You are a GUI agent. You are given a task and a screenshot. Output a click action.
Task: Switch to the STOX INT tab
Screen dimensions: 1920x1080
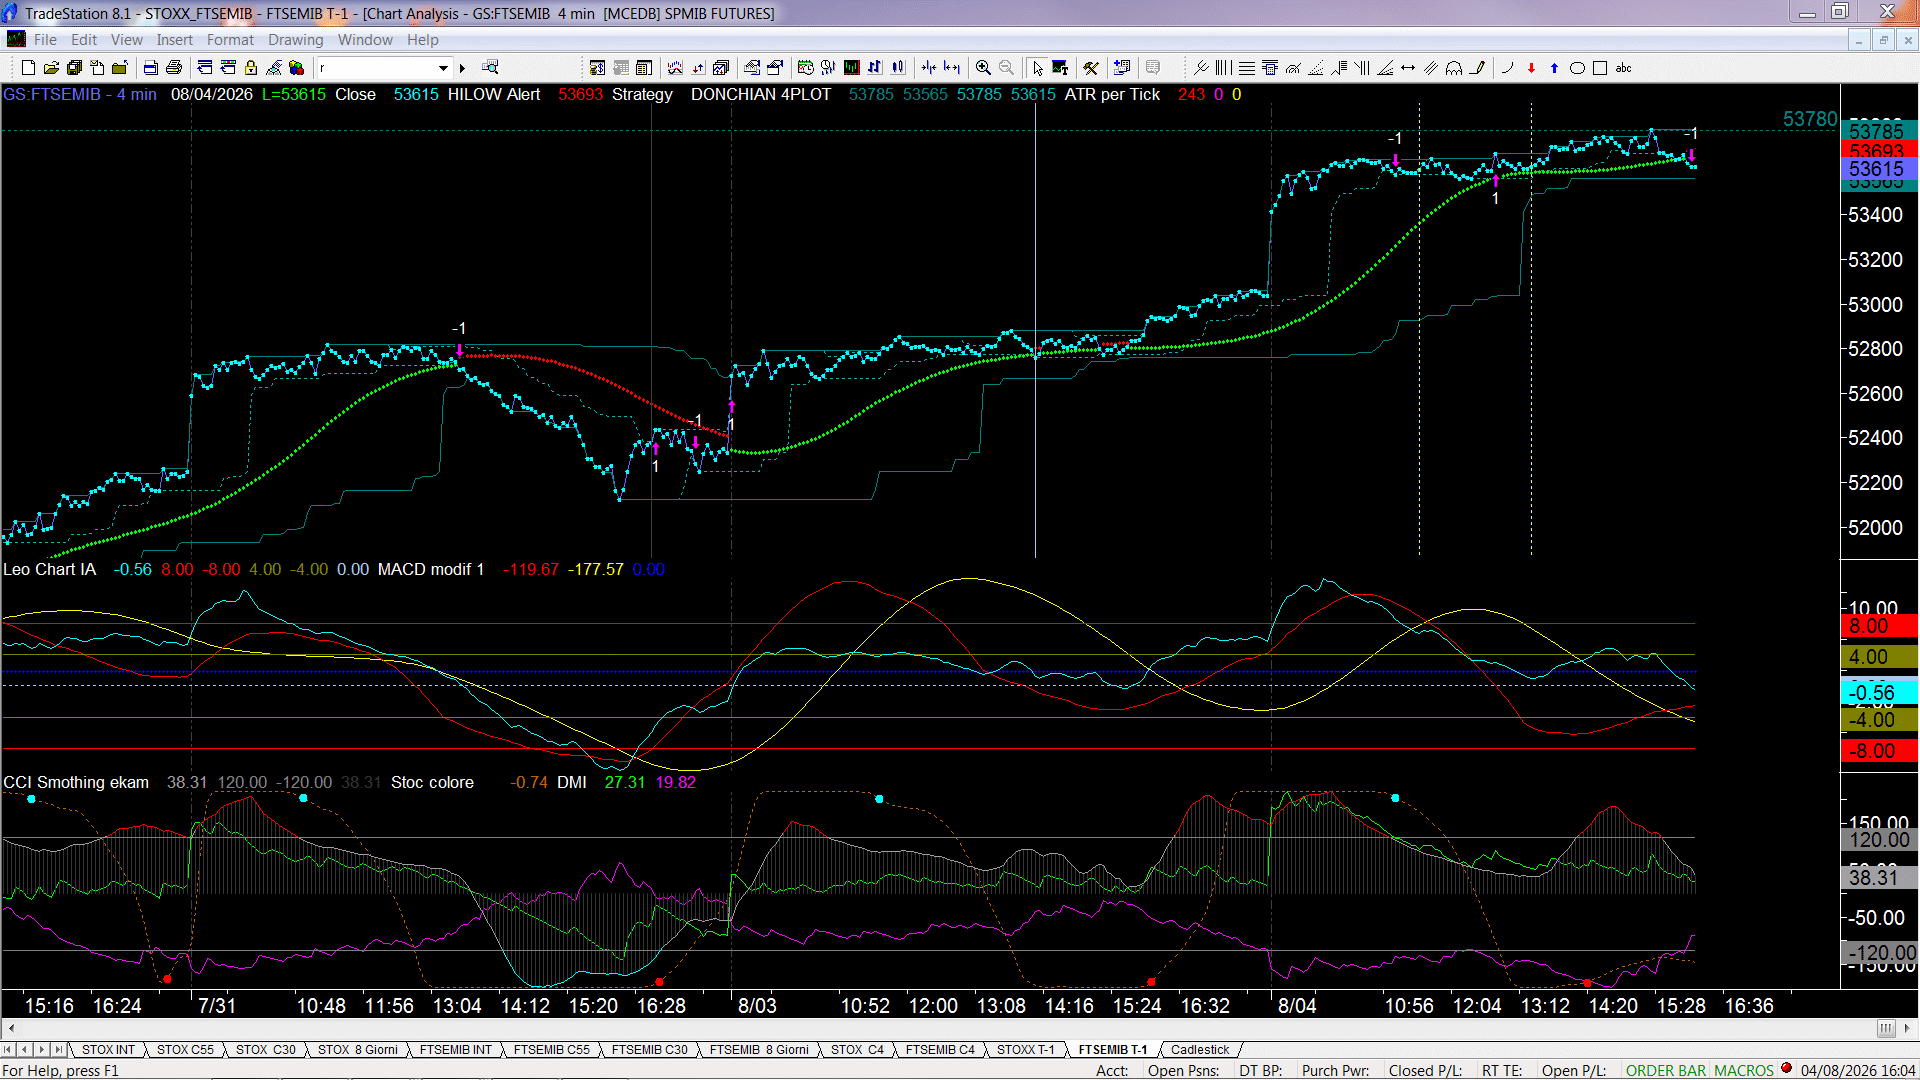pyautogui.click(x=108, y=1050)
